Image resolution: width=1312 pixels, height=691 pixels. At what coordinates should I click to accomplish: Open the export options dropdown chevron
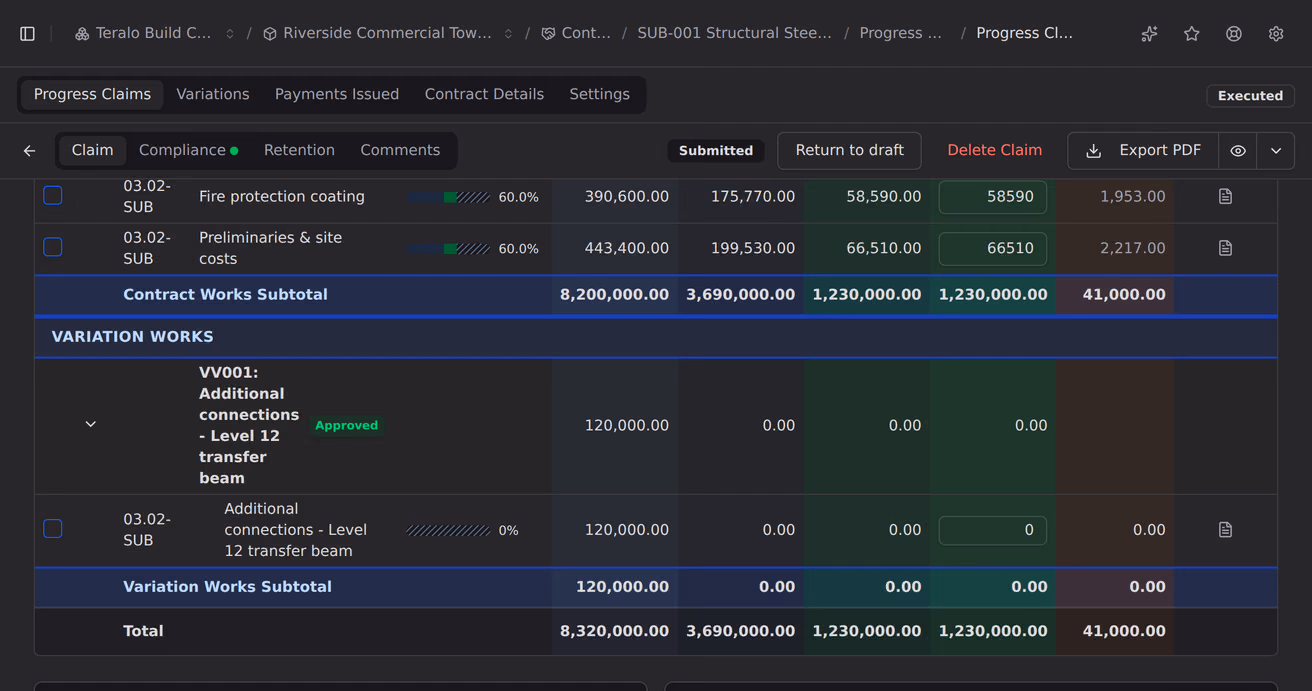(x=1276, y=151)
